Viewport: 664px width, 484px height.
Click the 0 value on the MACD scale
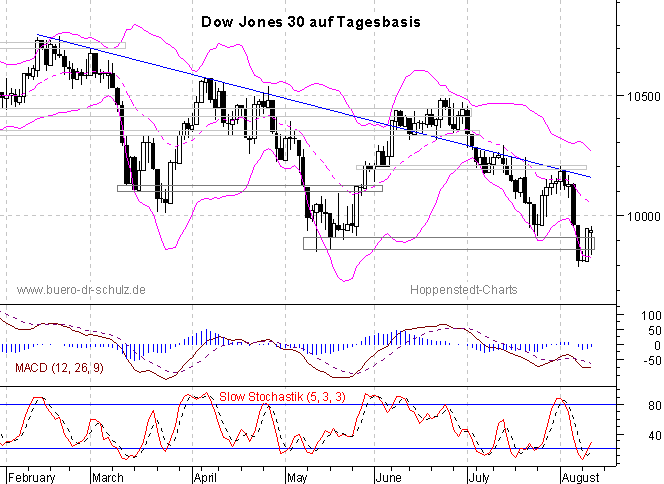(627, 346)
